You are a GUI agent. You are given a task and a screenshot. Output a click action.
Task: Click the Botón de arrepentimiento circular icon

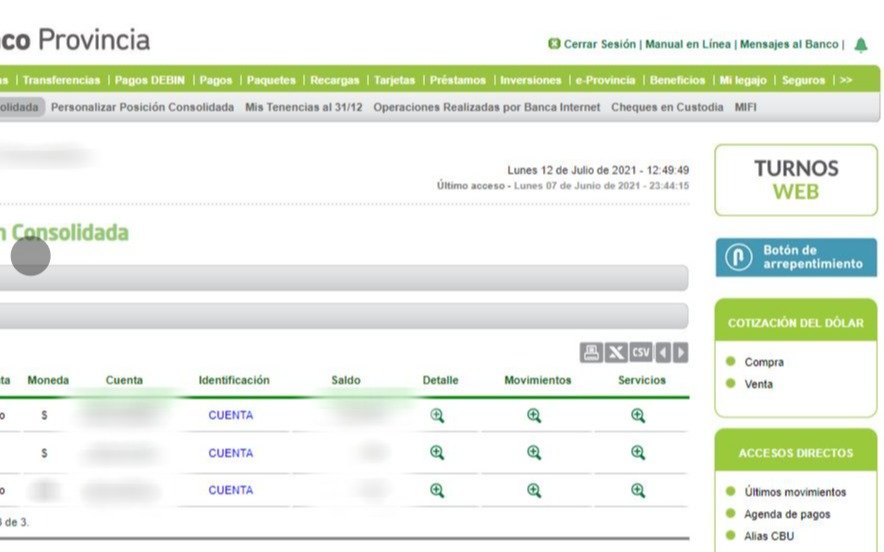[739, 257]
